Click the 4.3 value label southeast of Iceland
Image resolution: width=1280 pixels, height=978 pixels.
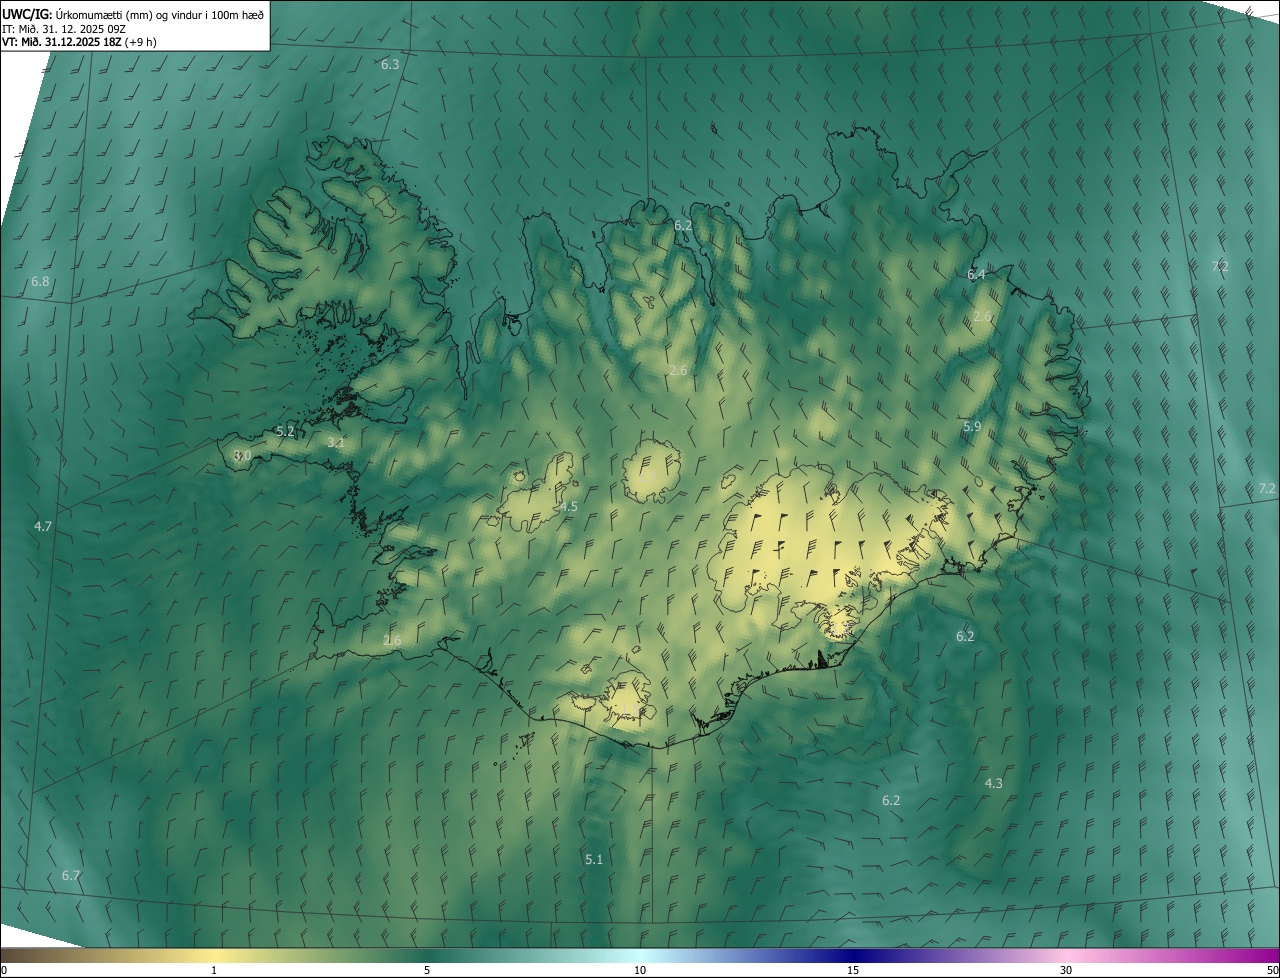pyautogui.click(x=993, y=783)
